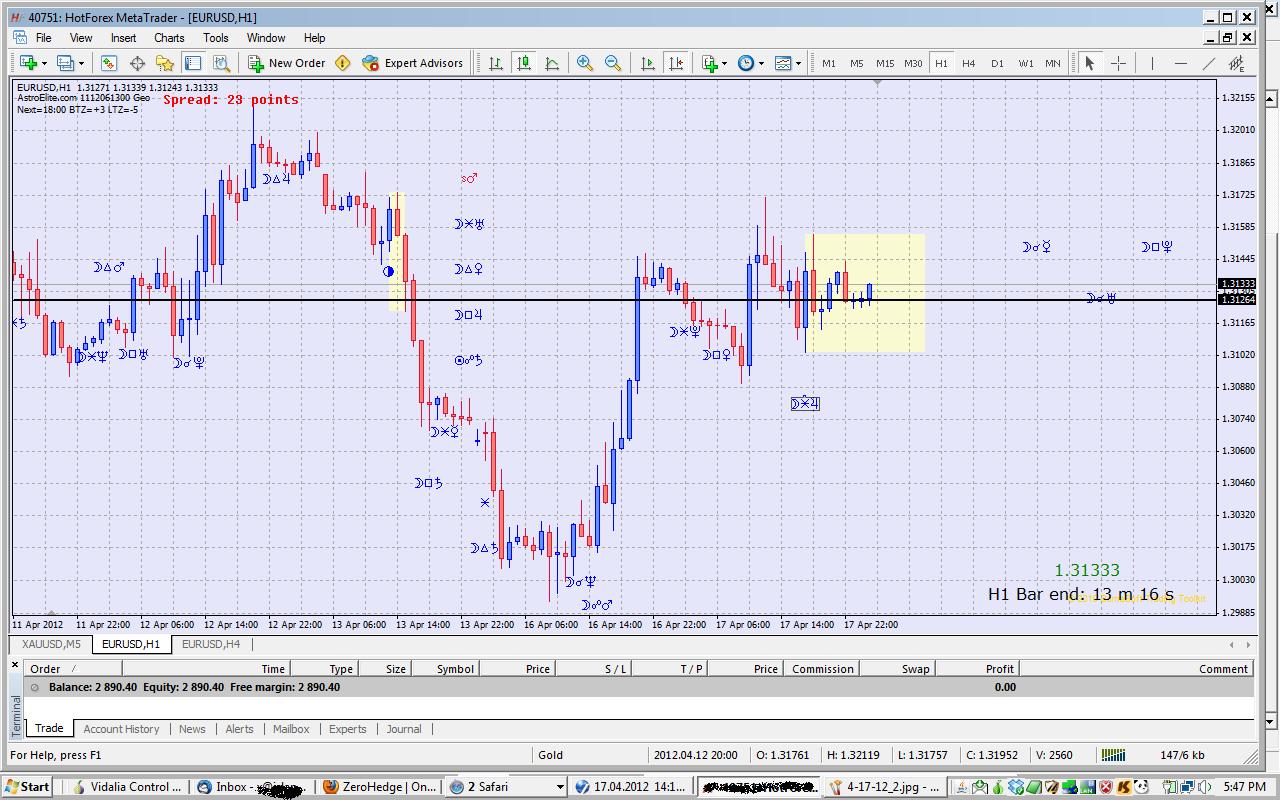Toggle the Terminal panel button
The height and width of the screenshot is (800, 1280).
pos(193,63)
